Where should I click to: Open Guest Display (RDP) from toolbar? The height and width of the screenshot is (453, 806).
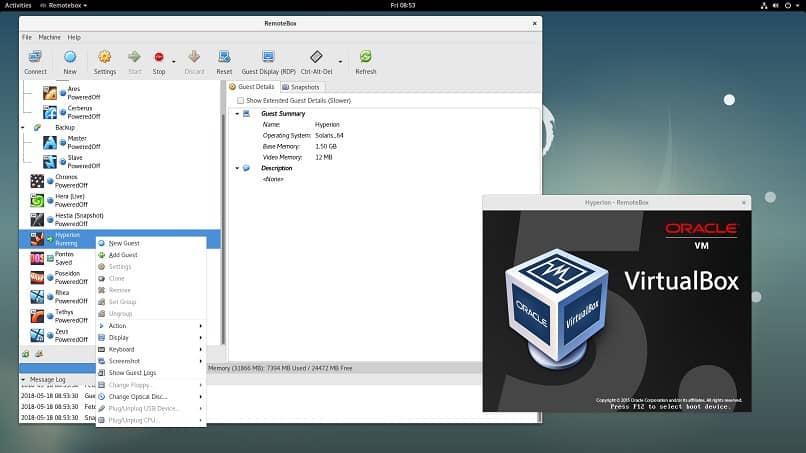pyautogui.click(x=268, y=57)
